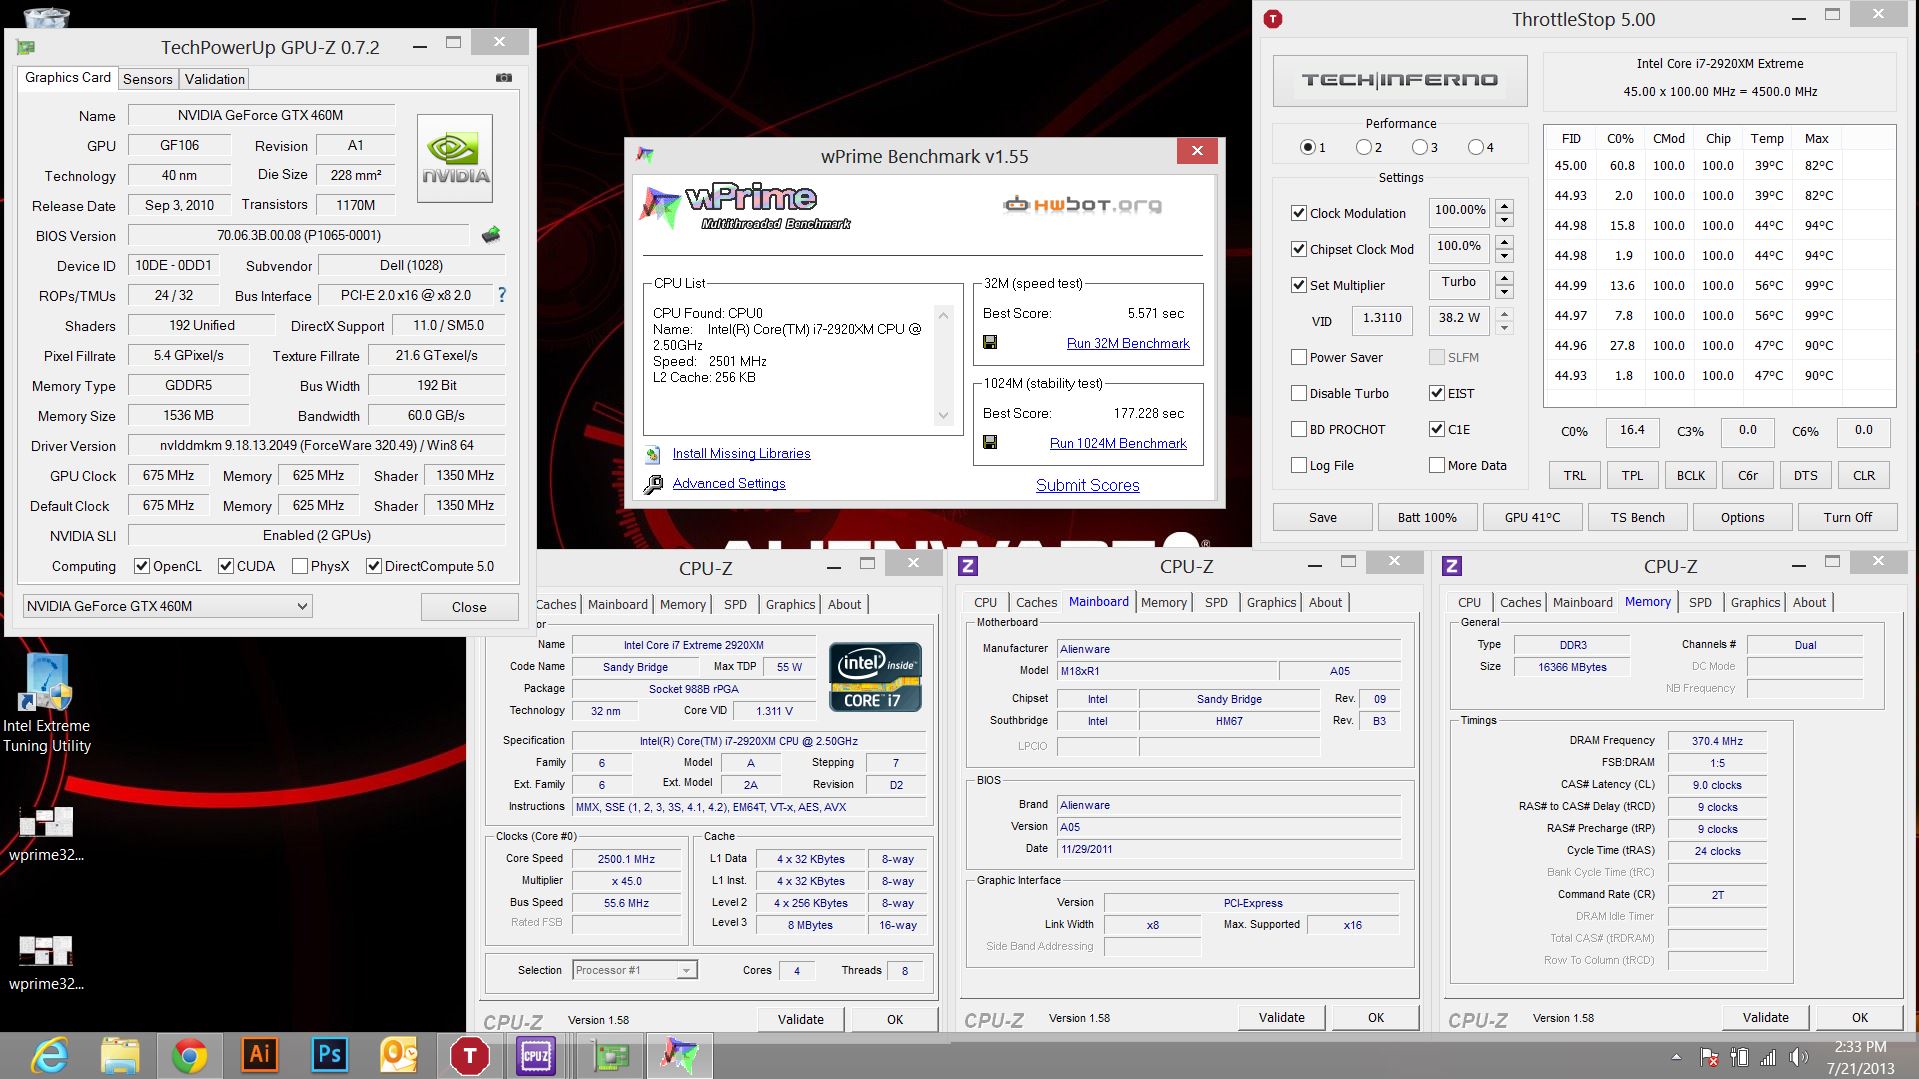The height and width of the screenshot is (1079, 1919).
Task: Click the Validate button in right CPU-Z window
Action: [1765, 1017]
